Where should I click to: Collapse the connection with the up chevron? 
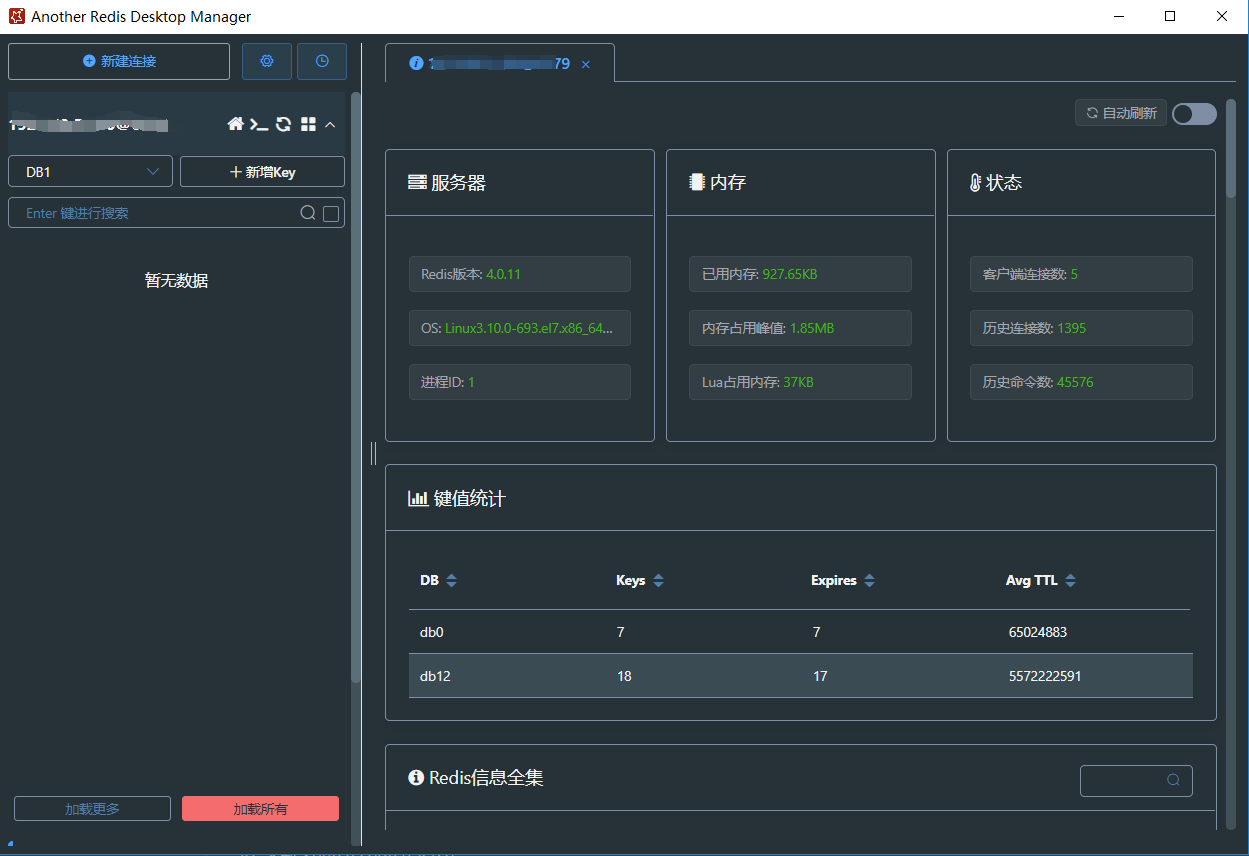tap(330, 124)
